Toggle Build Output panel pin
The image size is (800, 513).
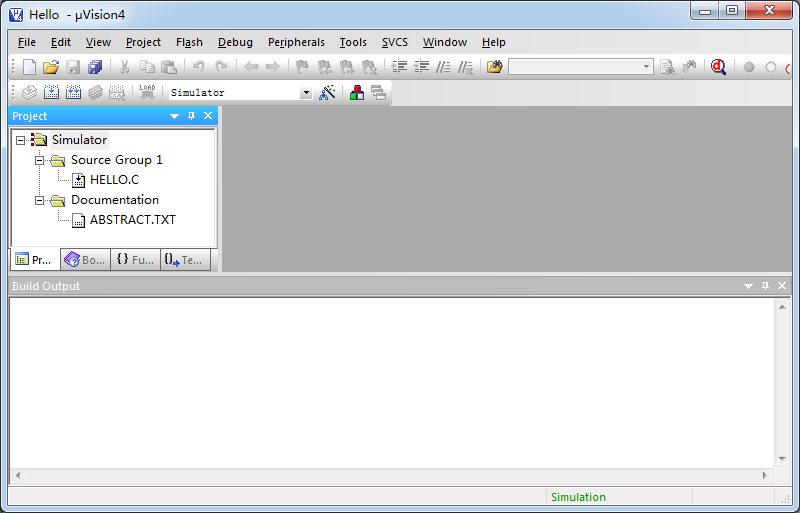(x=765, y=286)
